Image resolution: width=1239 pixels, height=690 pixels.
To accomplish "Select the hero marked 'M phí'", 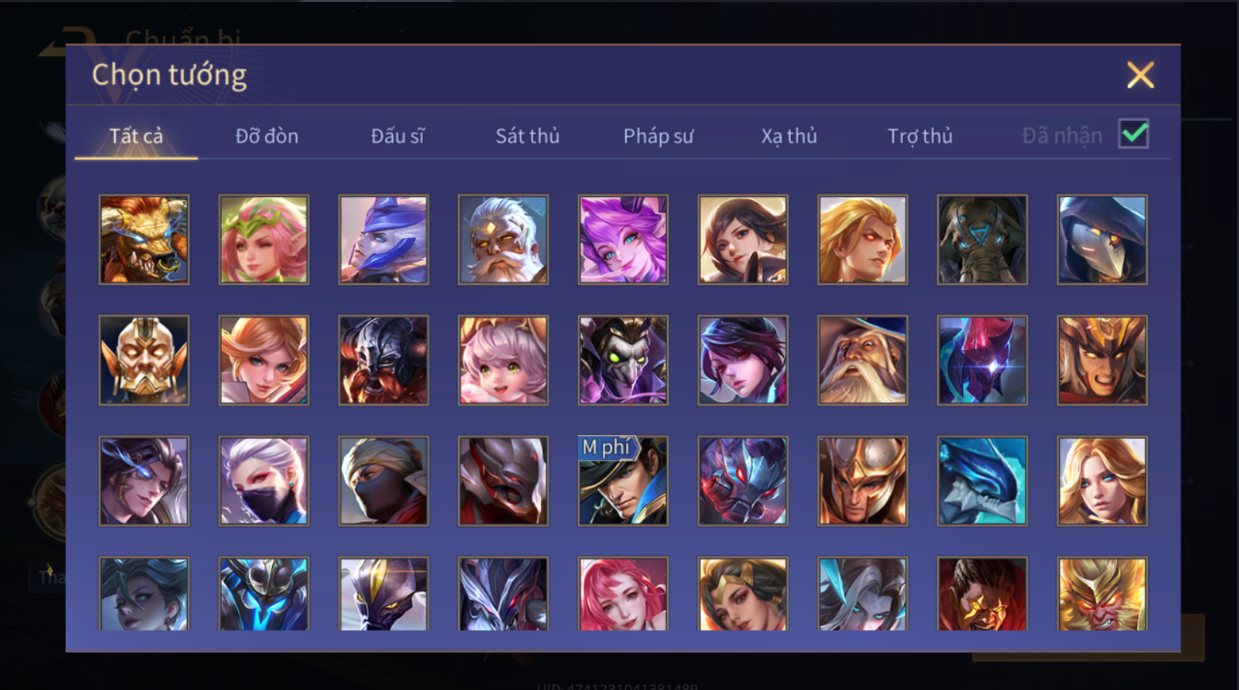I will (x=623, y=481).
